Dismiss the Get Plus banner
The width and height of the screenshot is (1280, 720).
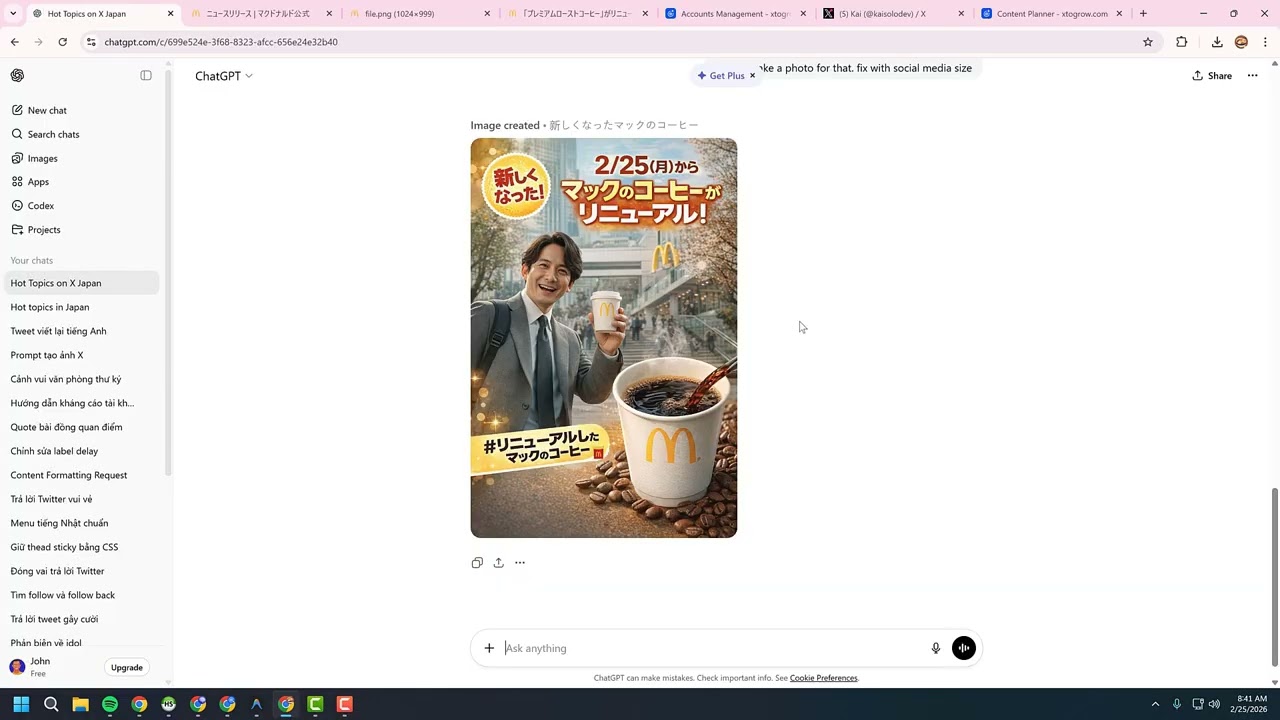(753, 76)
